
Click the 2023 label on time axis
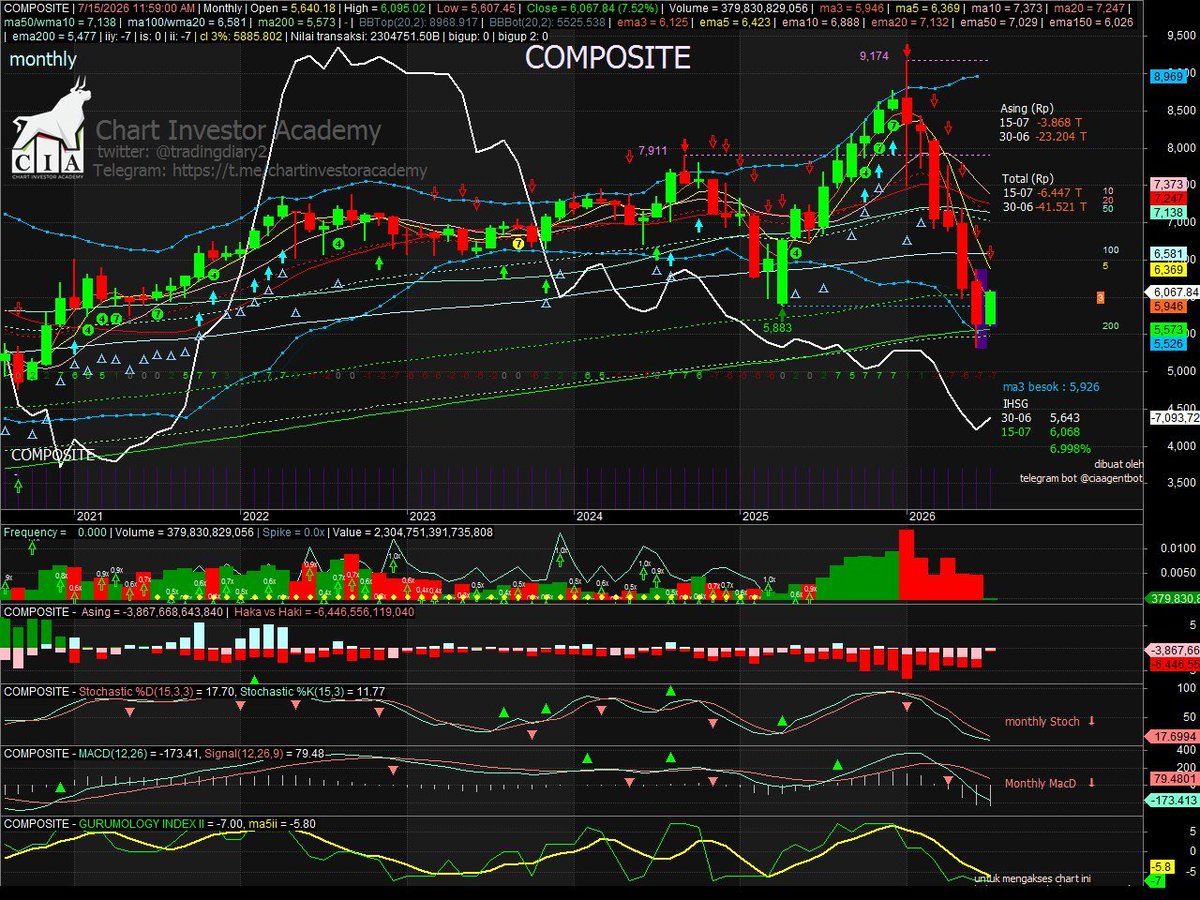(421, 516)
